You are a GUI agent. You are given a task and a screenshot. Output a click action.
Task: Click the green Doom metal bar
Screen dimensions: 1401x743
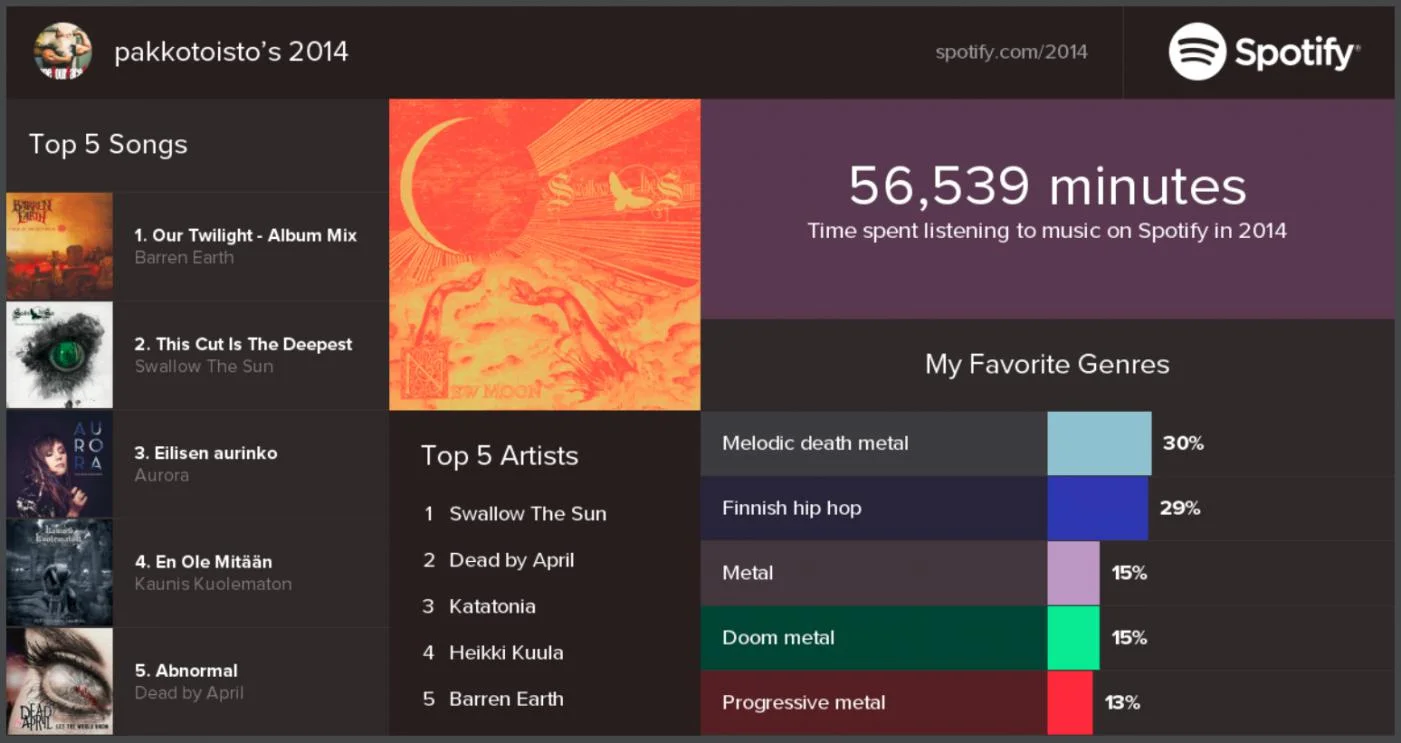(1073, 638)
